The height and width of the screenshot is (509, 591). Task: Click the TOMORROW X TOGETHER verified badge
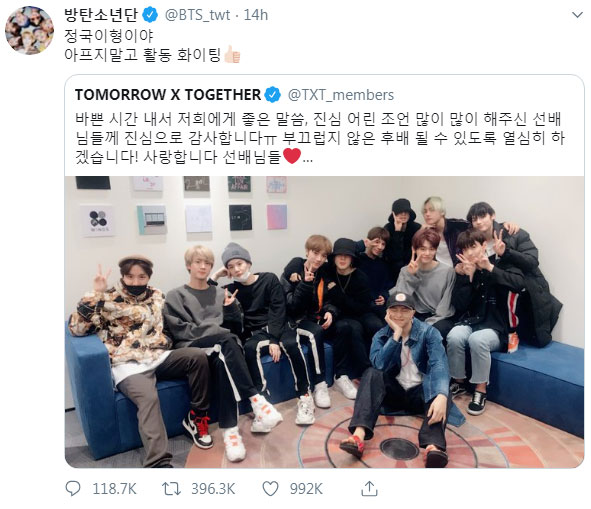tap(272, 94)
